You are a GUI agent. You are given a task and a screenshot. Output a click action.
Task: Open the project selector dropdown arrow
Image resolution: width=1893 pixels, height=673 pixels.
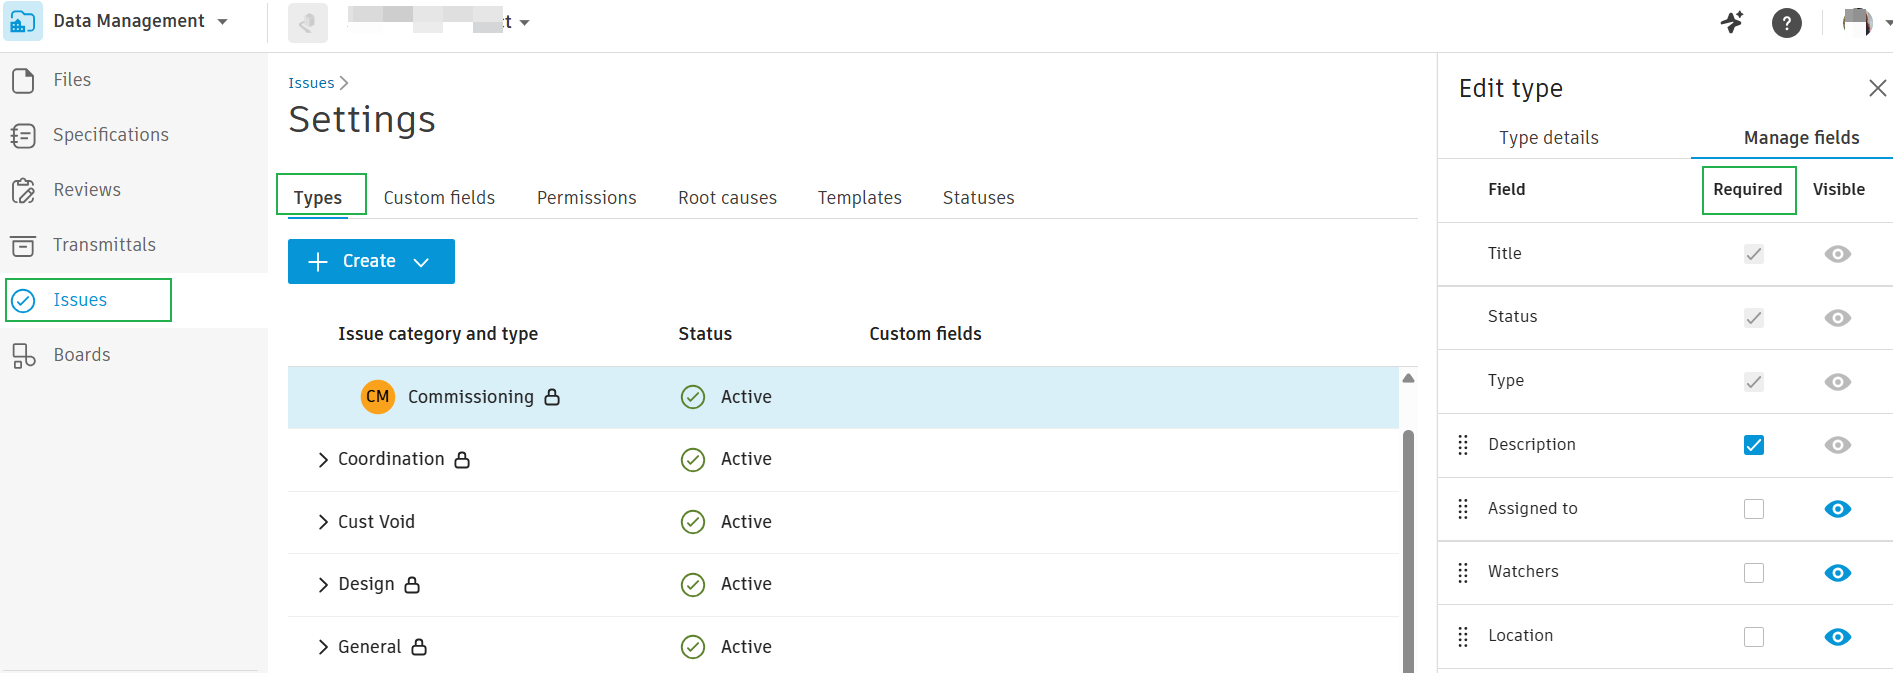click(x=525, y=22)
